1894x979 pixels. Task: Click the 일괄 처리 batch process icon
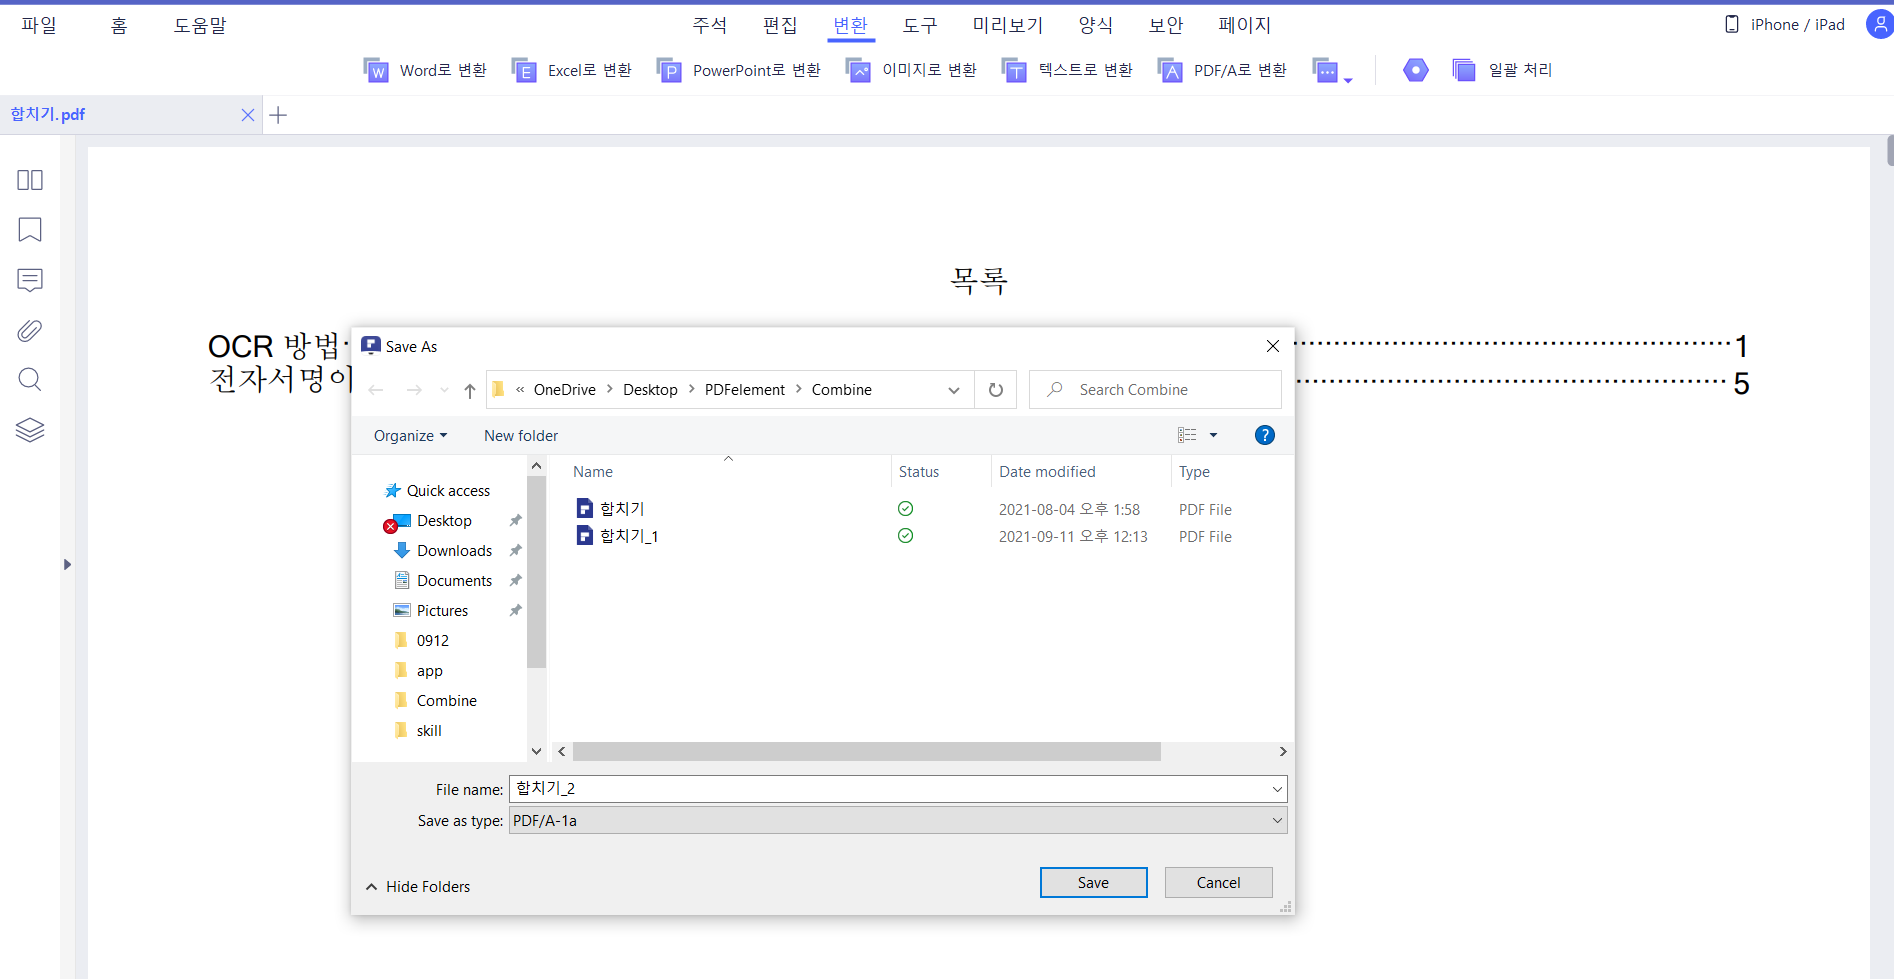pyautogui.click(x=1464, y=70)
